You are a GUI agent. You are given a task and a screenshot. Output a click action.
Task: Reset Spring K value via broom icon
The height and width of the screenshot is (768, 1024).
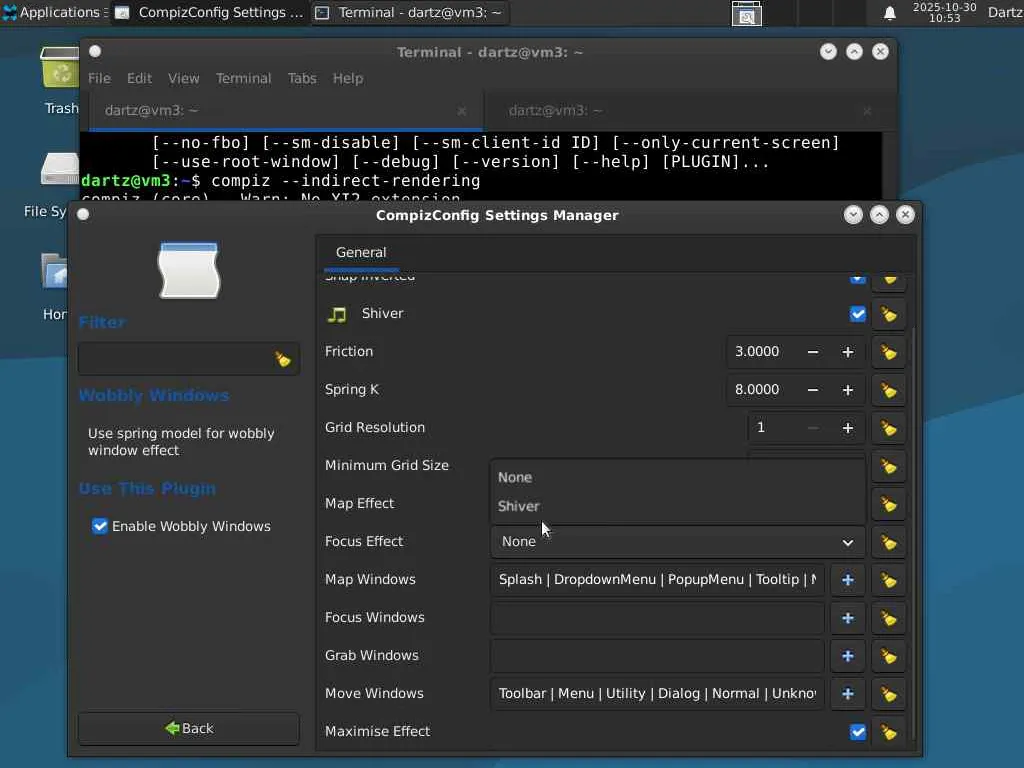tap(888, 390)
